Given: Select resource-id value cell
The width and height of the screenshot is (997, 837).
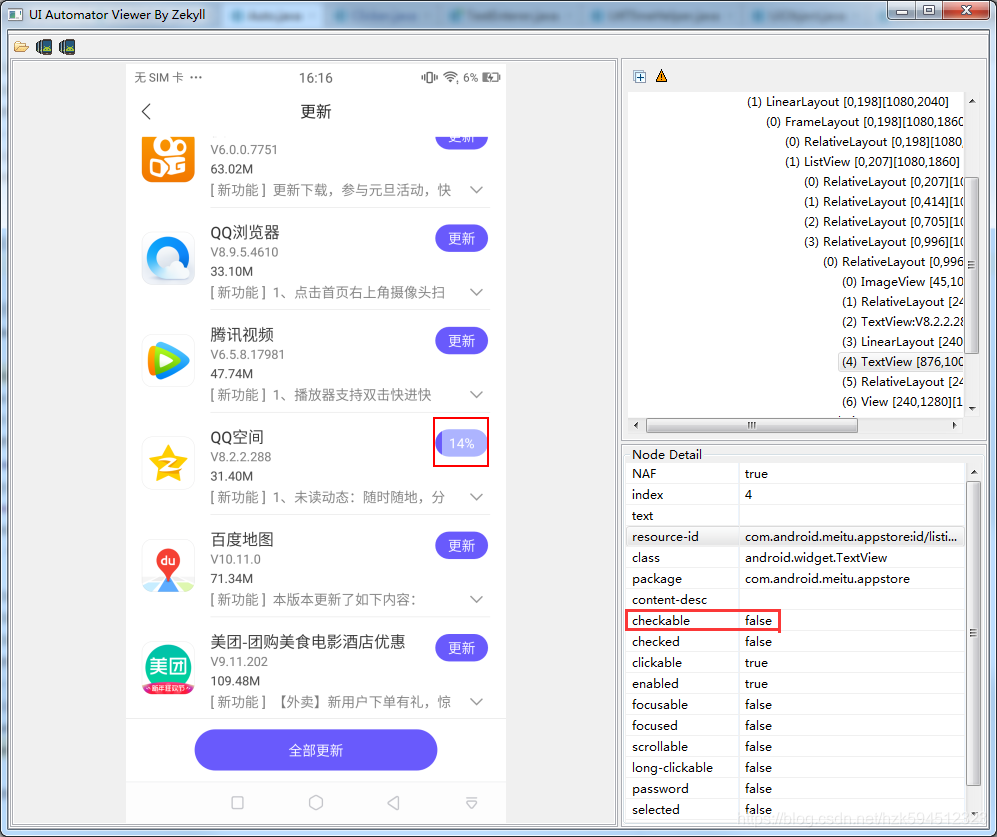Looking at the screenshot, I should 851,537.
